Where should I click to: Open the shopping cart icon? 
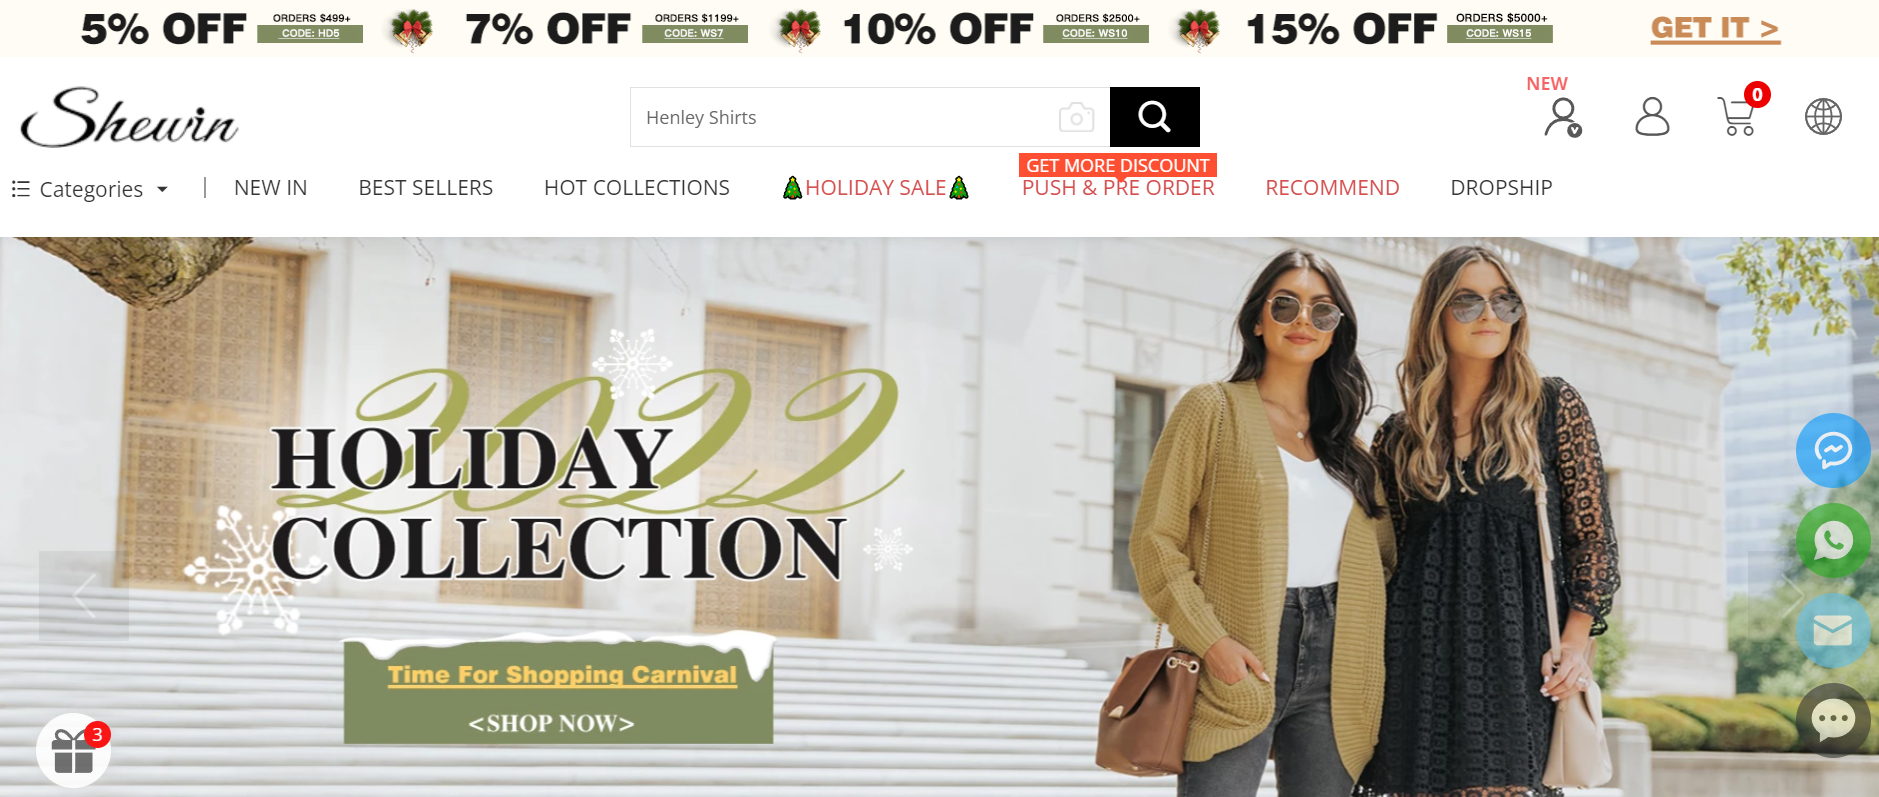tap(1737, 116)
